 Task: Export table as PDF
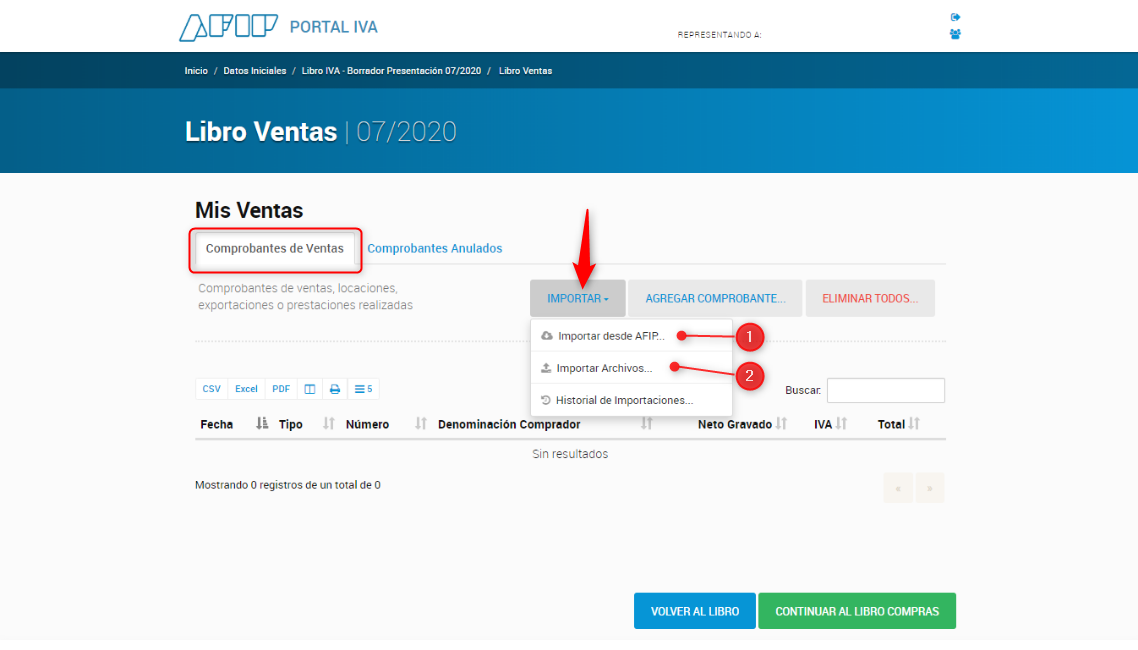coord(281,389)
